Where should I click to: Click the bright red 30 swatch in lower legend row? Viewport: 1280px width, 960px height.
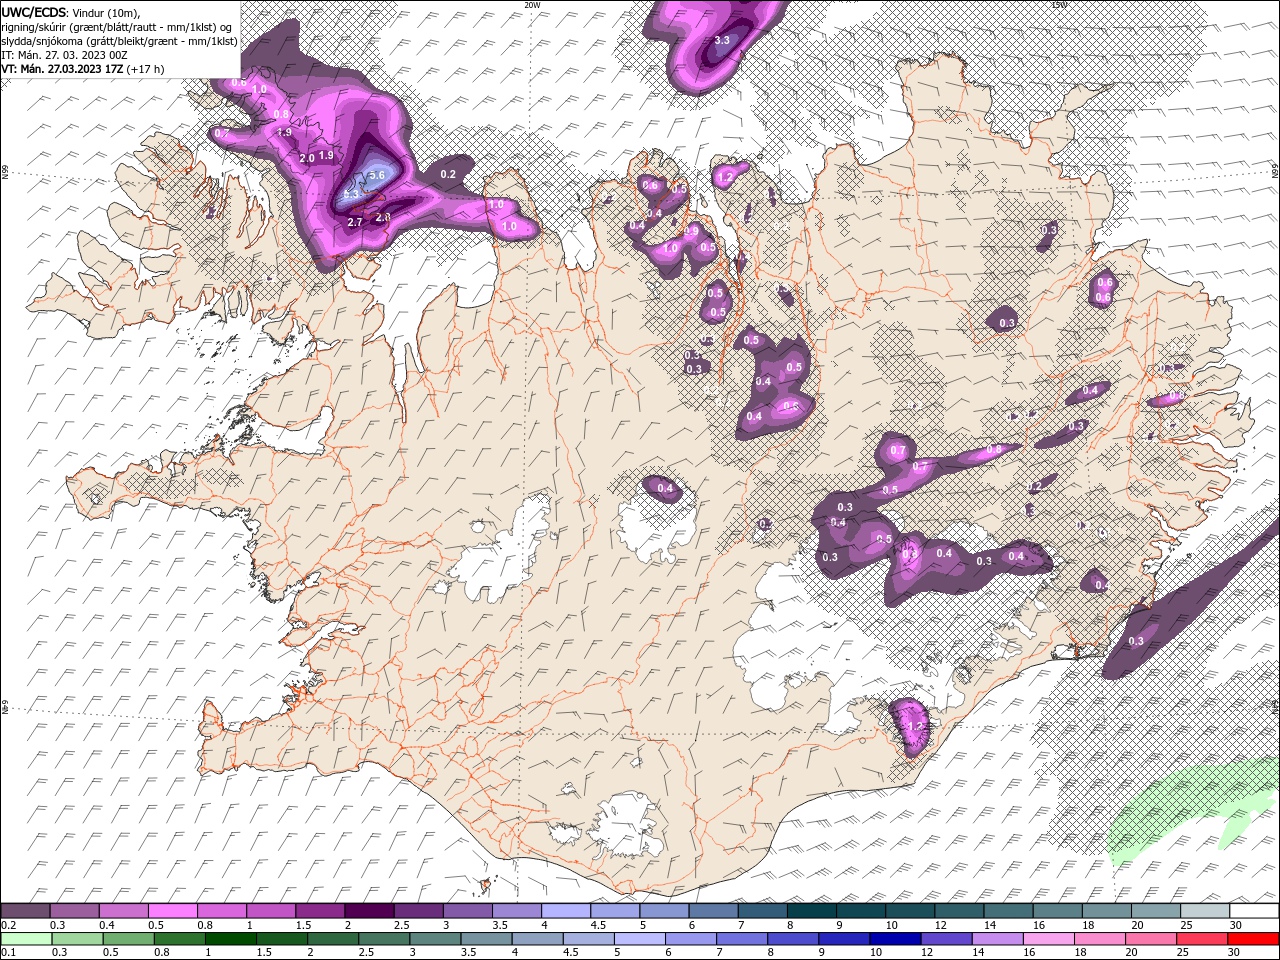tap(1253, 938)
